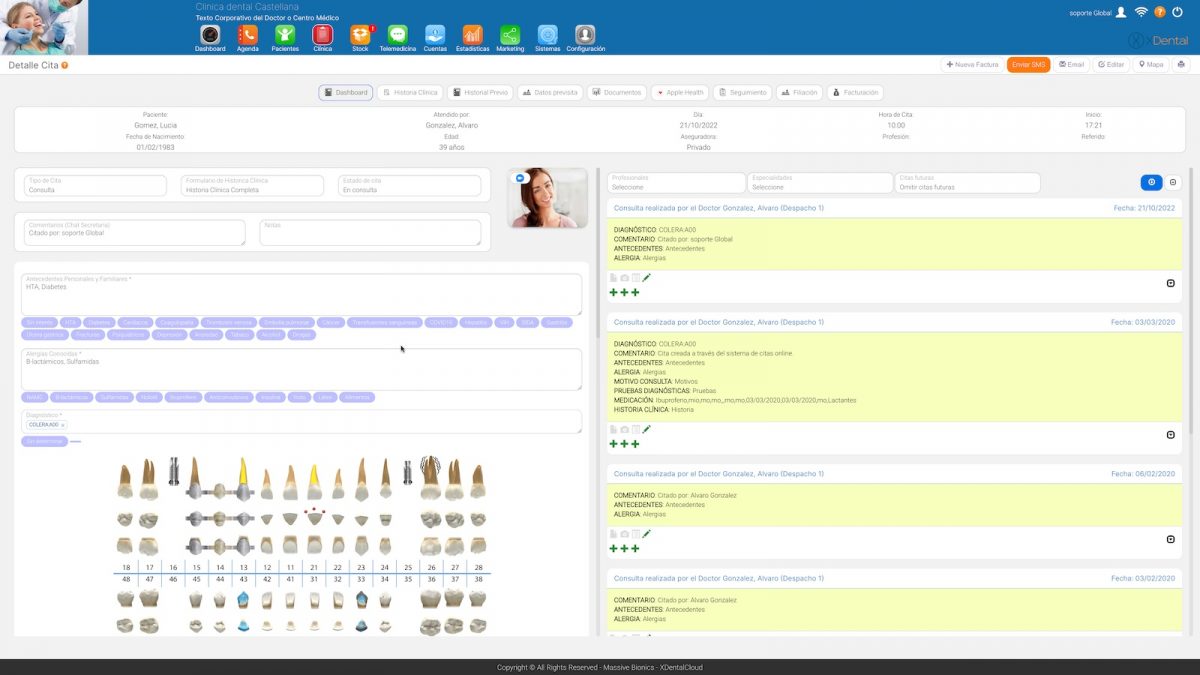Collapse the 21/10/2022 consultation entry

click(1171, 283)
